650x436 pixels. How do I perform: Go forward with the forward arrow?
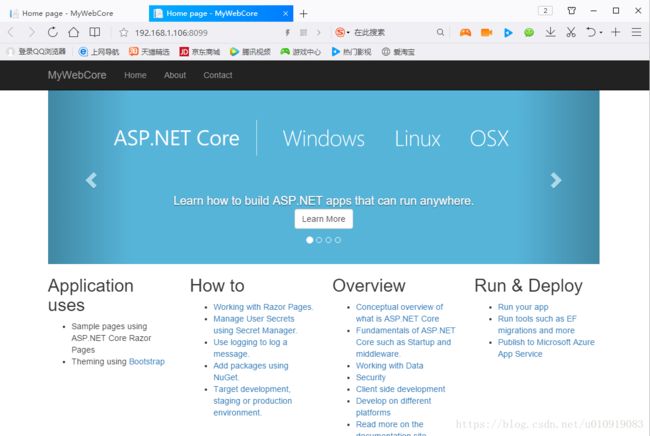tap(32, 32)
